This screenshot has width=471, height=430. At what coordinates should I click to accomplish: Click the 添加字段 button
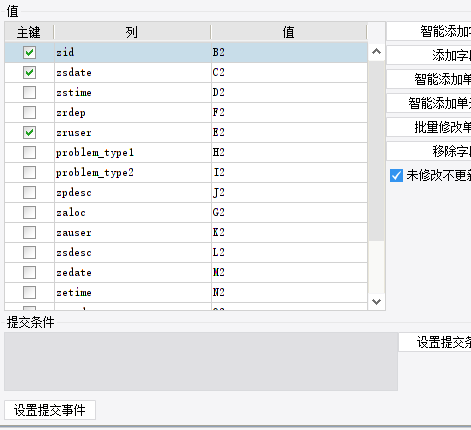click(429, 55)
